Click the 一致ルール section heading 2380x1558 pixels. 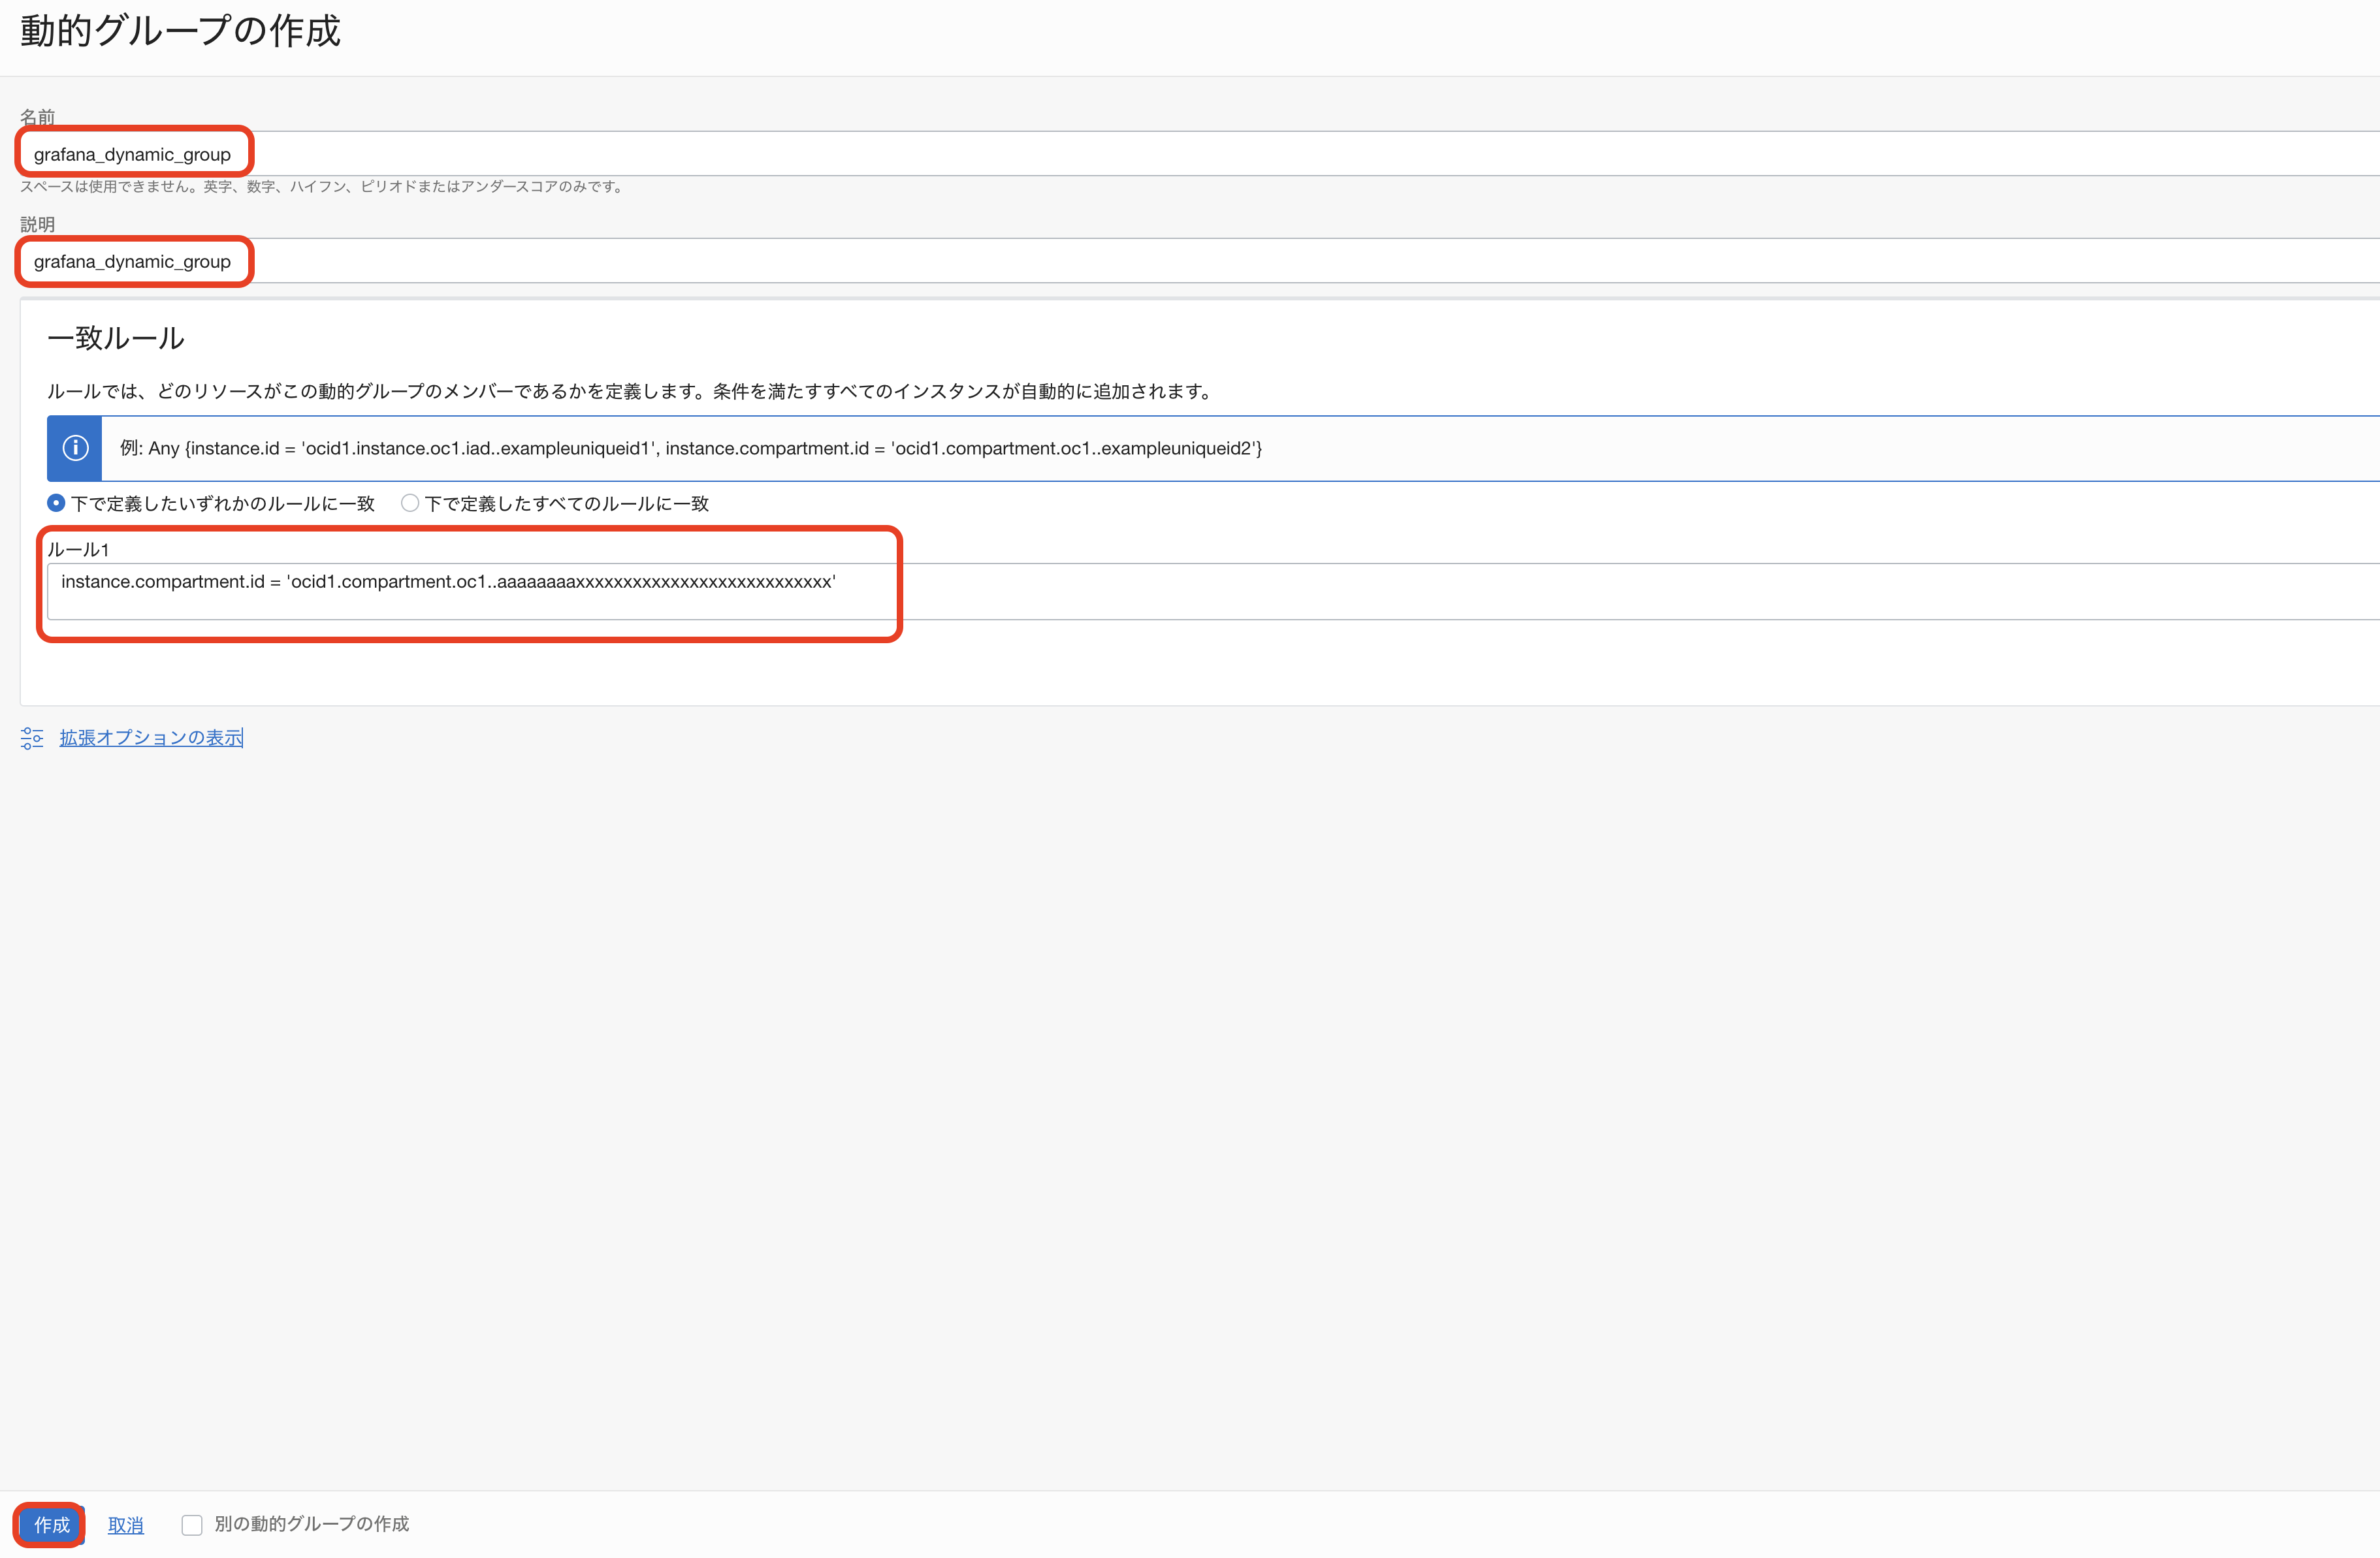(x=116, y=338)
